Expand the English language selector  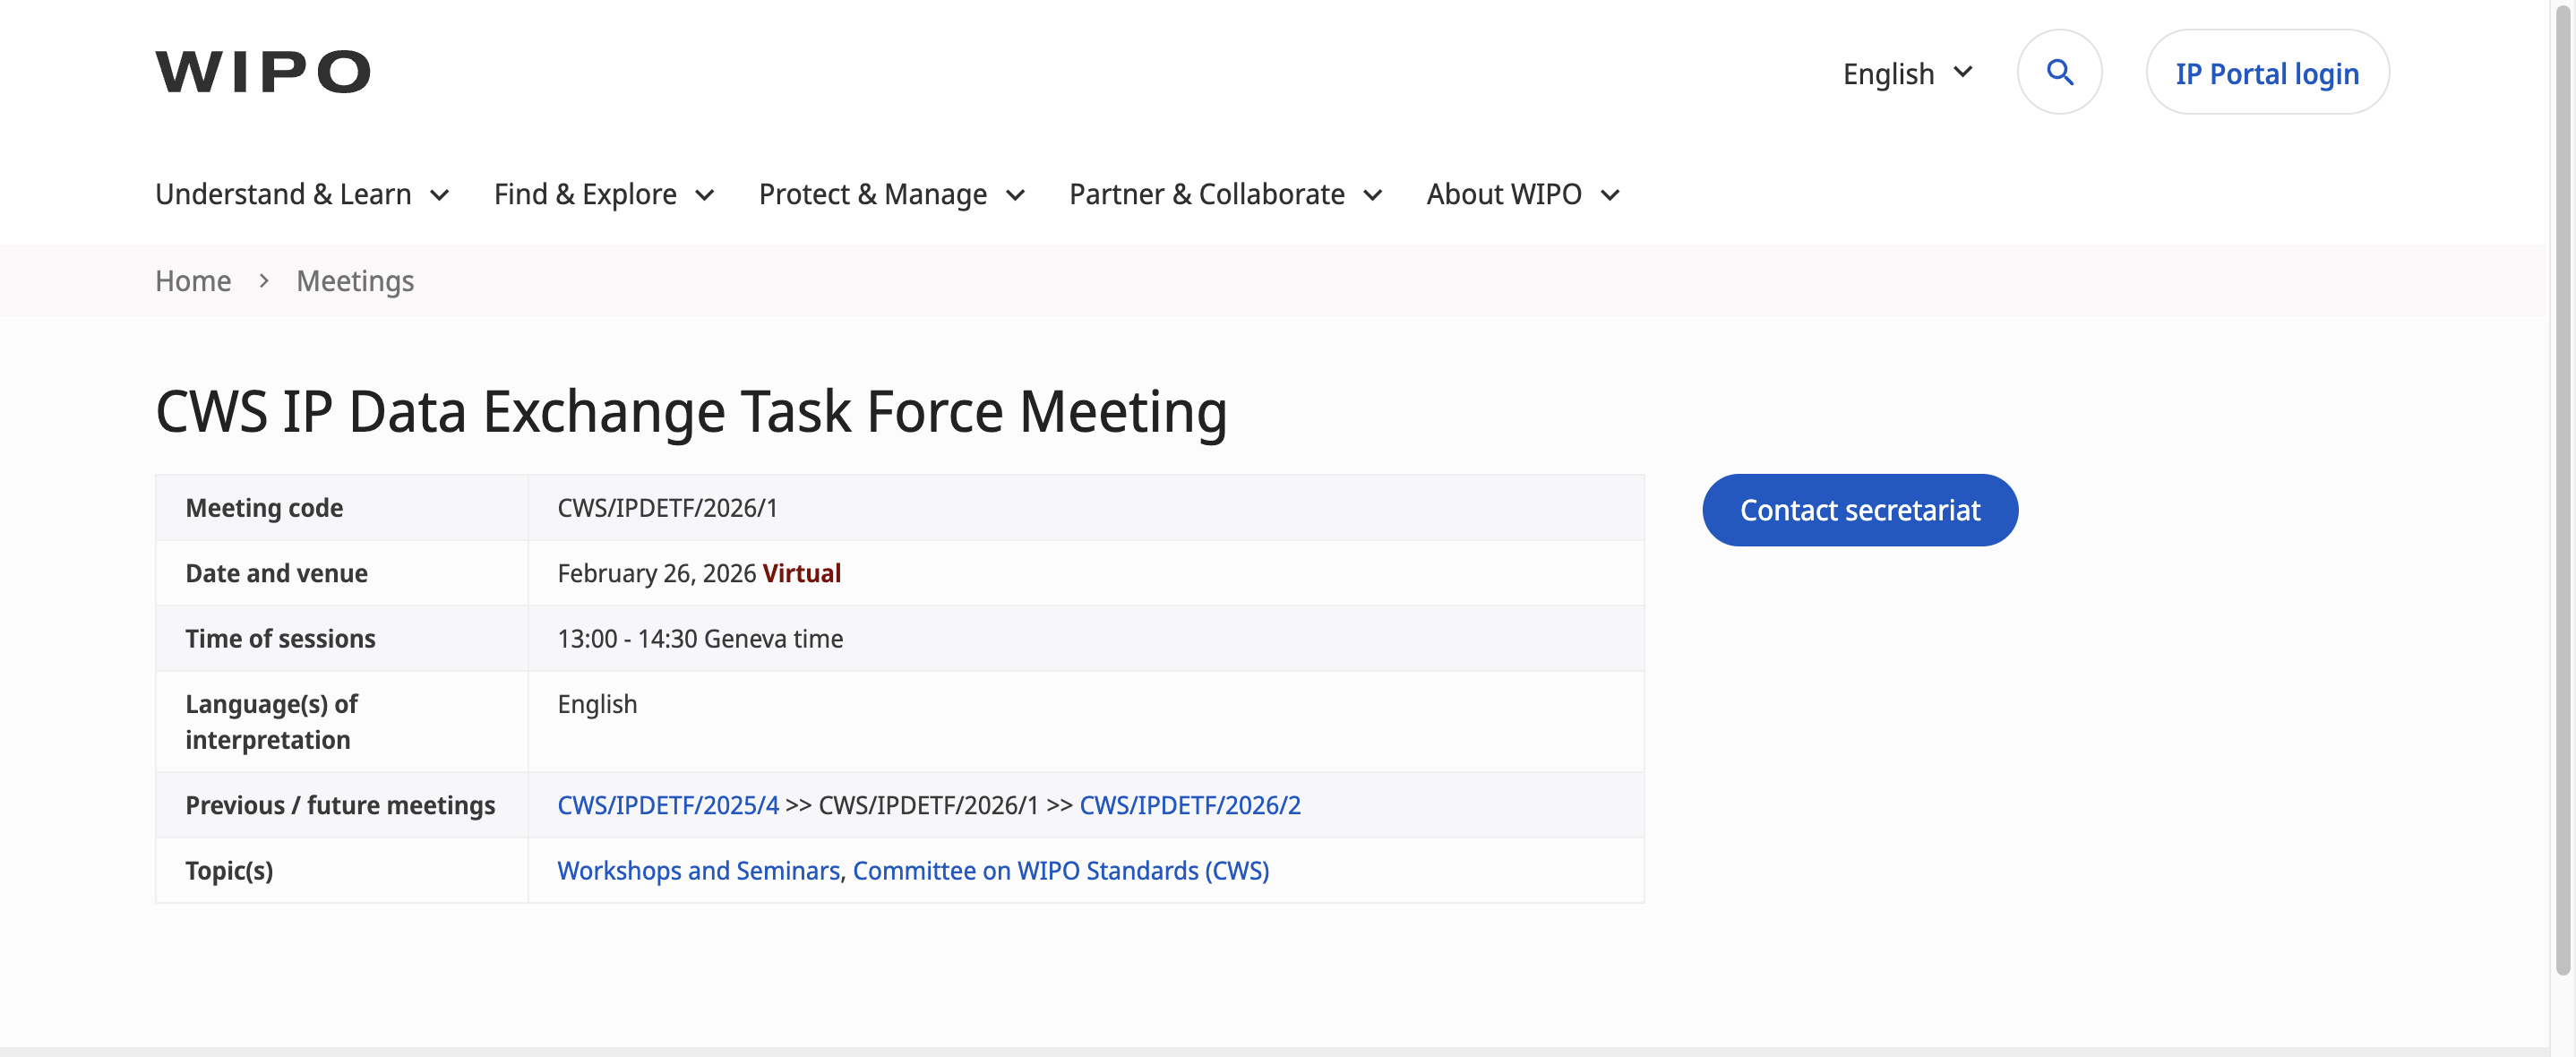pos(1906,73)
